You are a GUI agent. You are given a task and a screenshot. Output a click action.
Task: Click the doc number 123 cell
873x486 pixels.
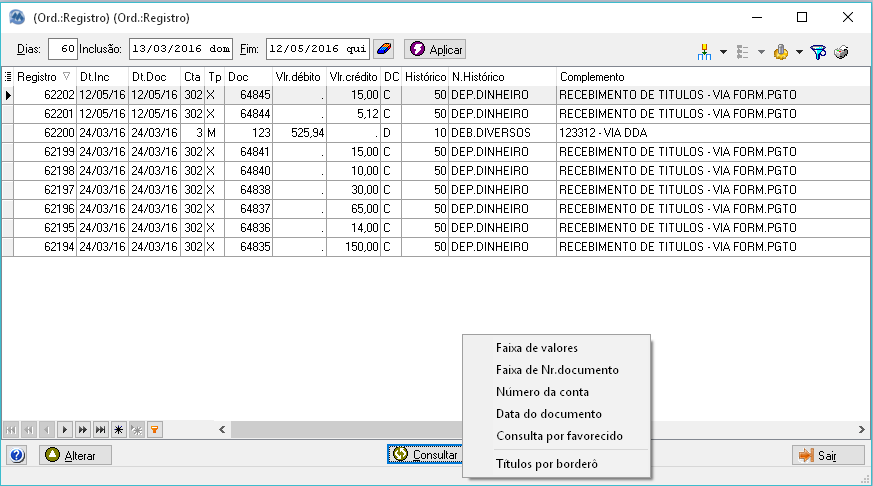coord(248,133)
